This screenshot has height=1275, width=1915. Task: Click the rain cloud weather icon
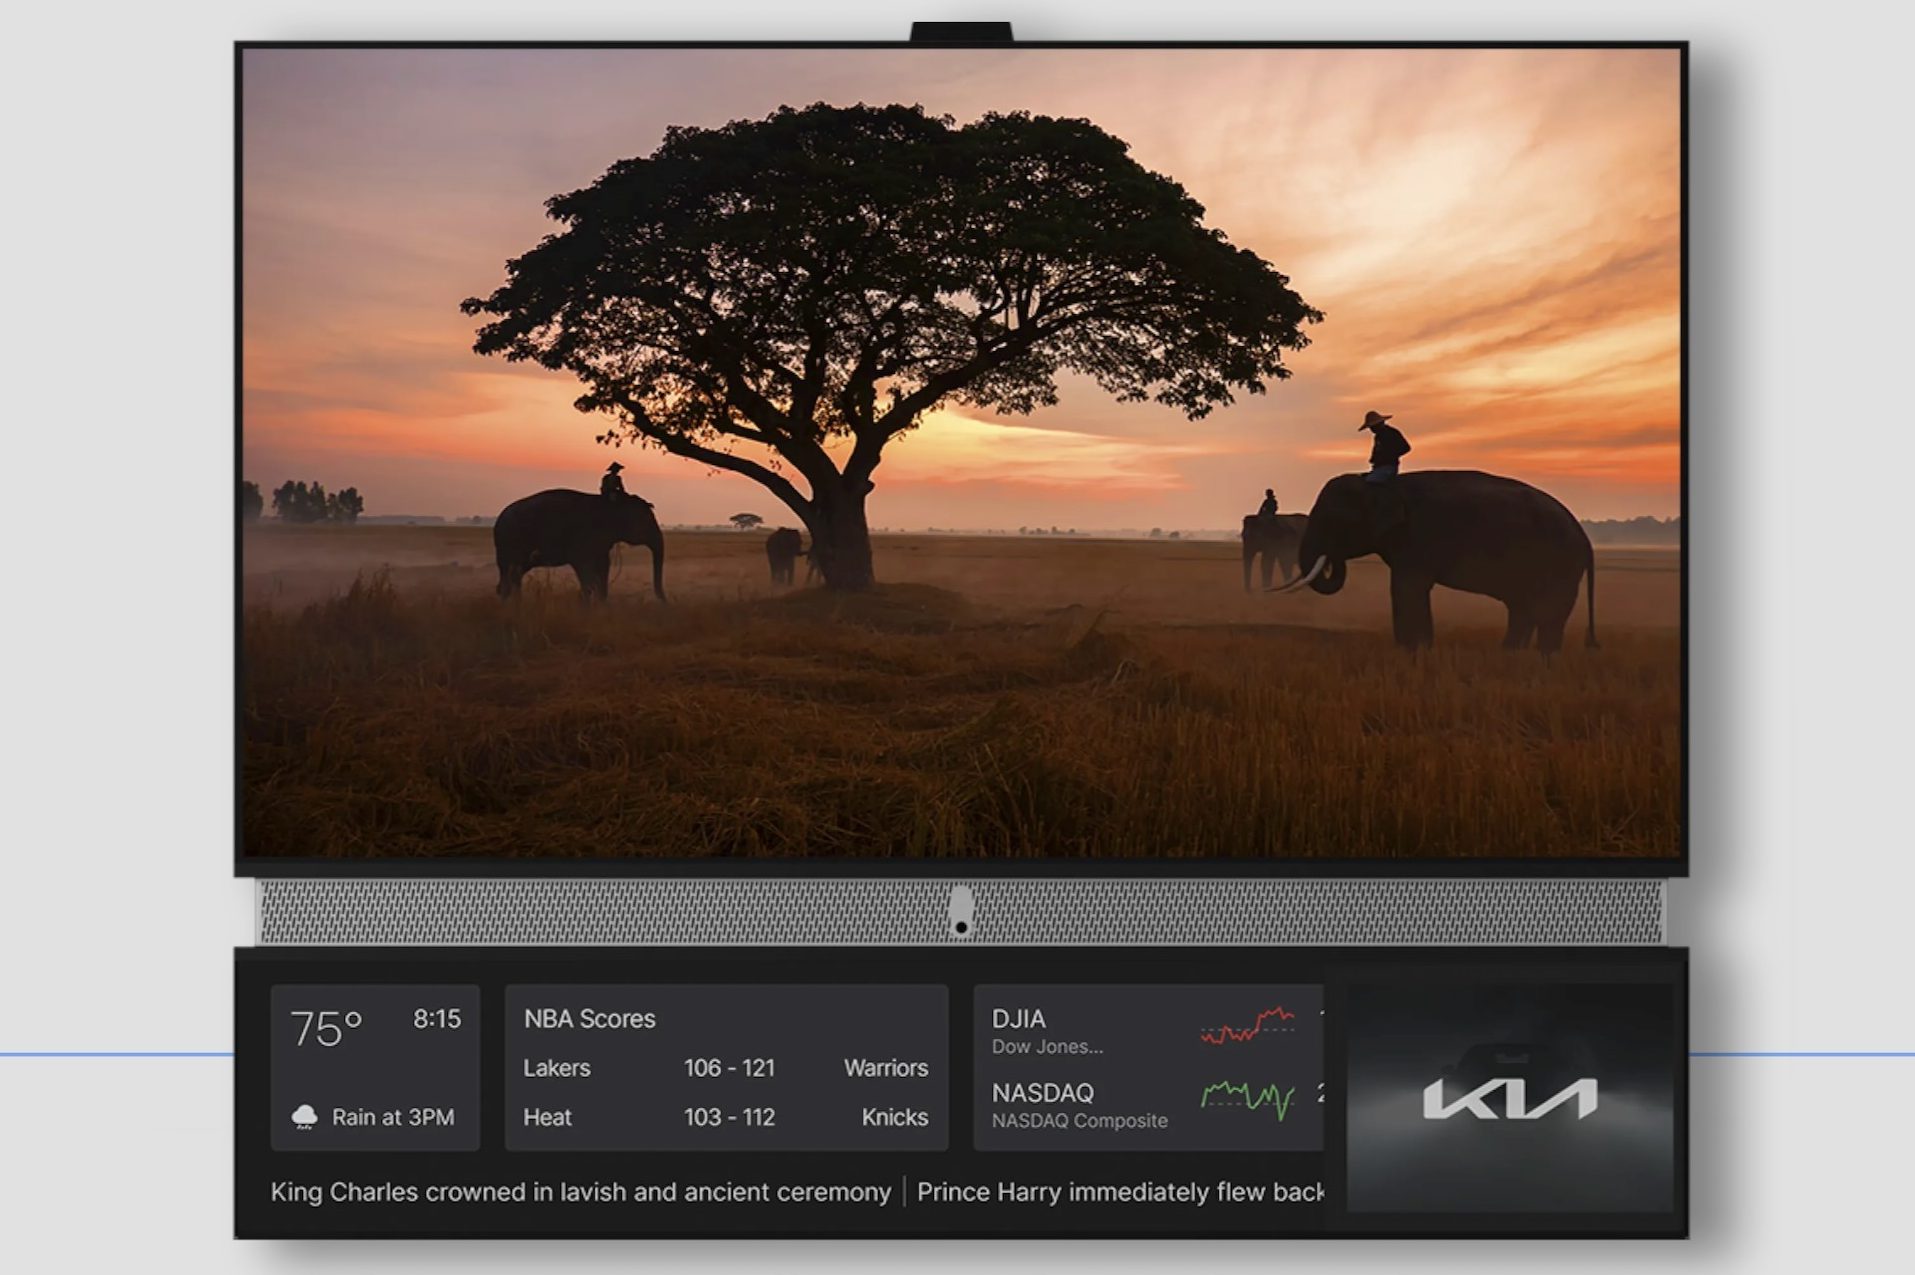pos(305,1114)
